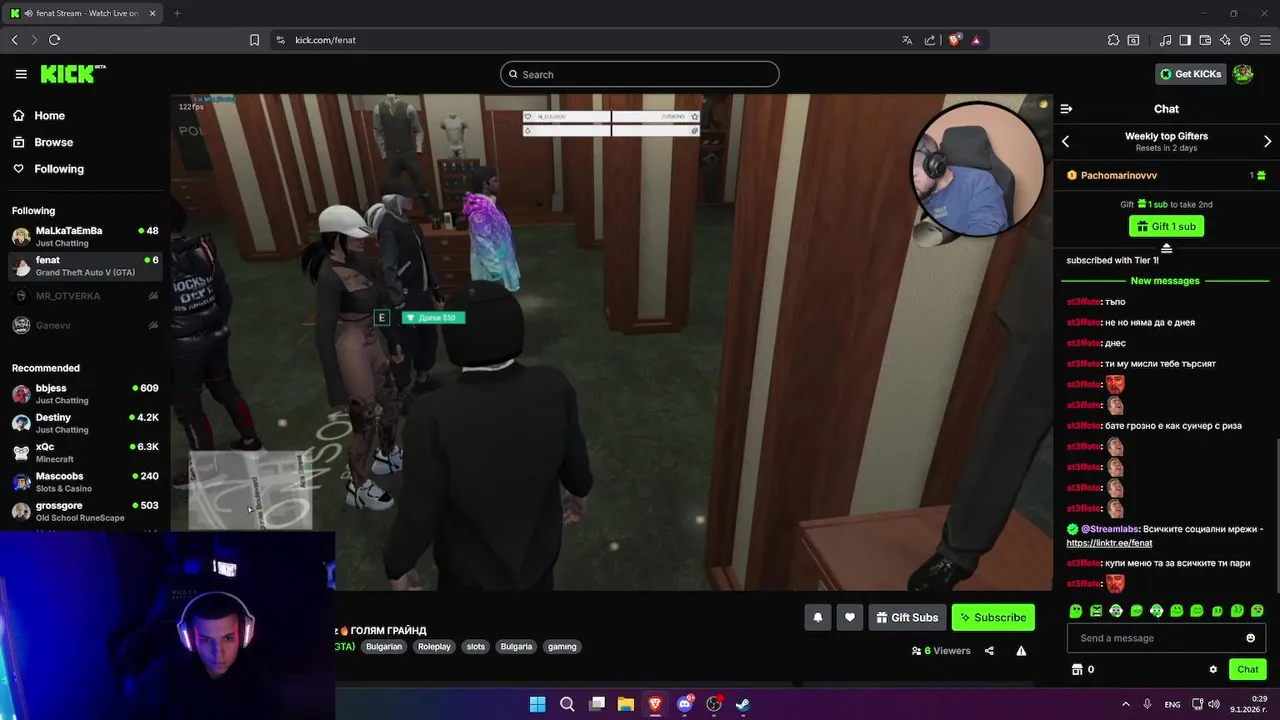Toggle the follow heart button
This screenshot has width=1280, height=720.
coord(849,618)
